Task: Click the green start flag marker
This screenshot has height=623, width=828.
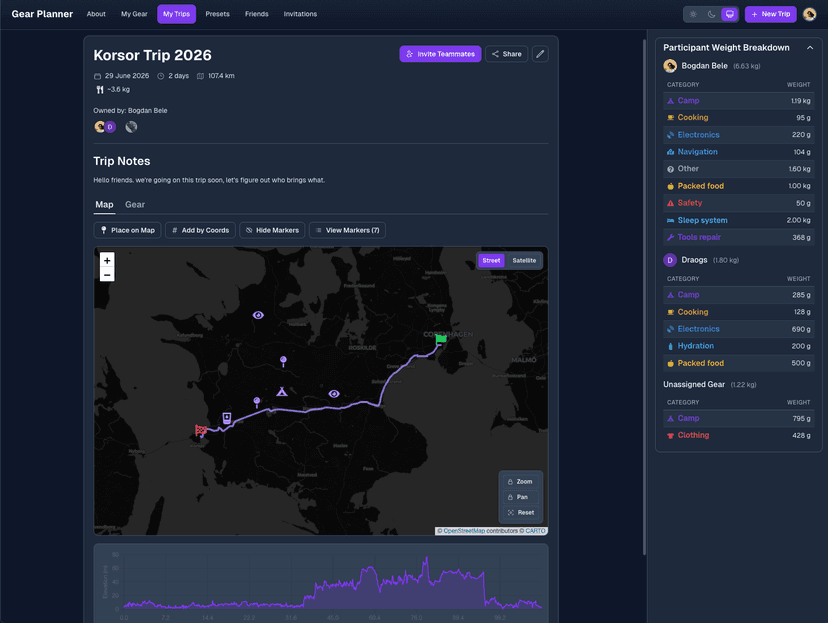Action: [x=441, y=340]
